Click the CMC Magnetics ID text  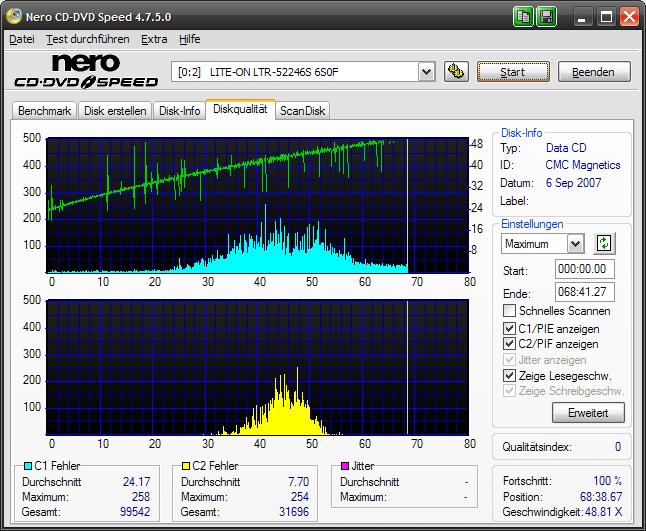(x=583, y=165)
